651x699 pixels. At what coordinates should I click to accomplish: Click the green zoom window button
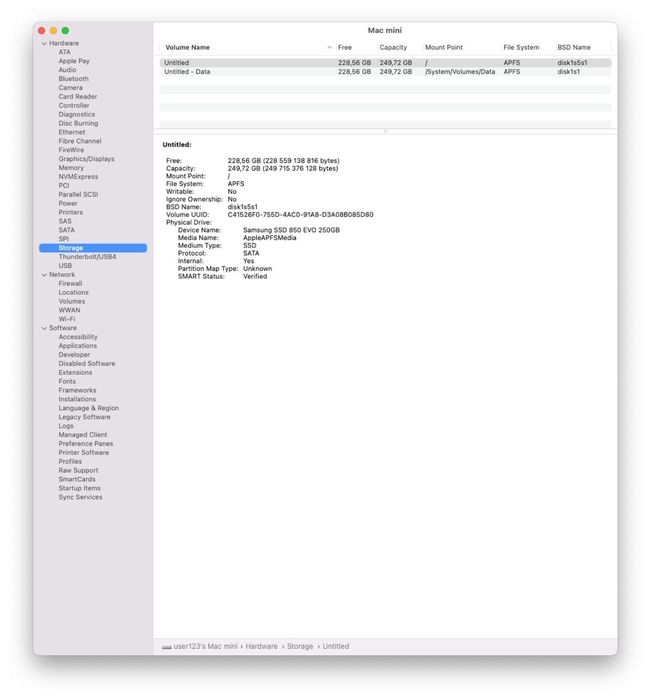coord(65,31)
